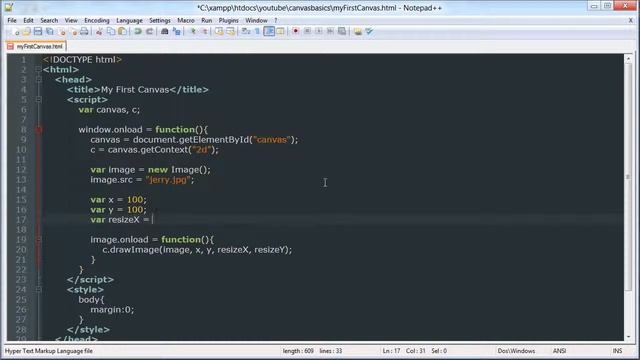
Task: Click line number 12 in the margin
Action: [x=21, y=170]
